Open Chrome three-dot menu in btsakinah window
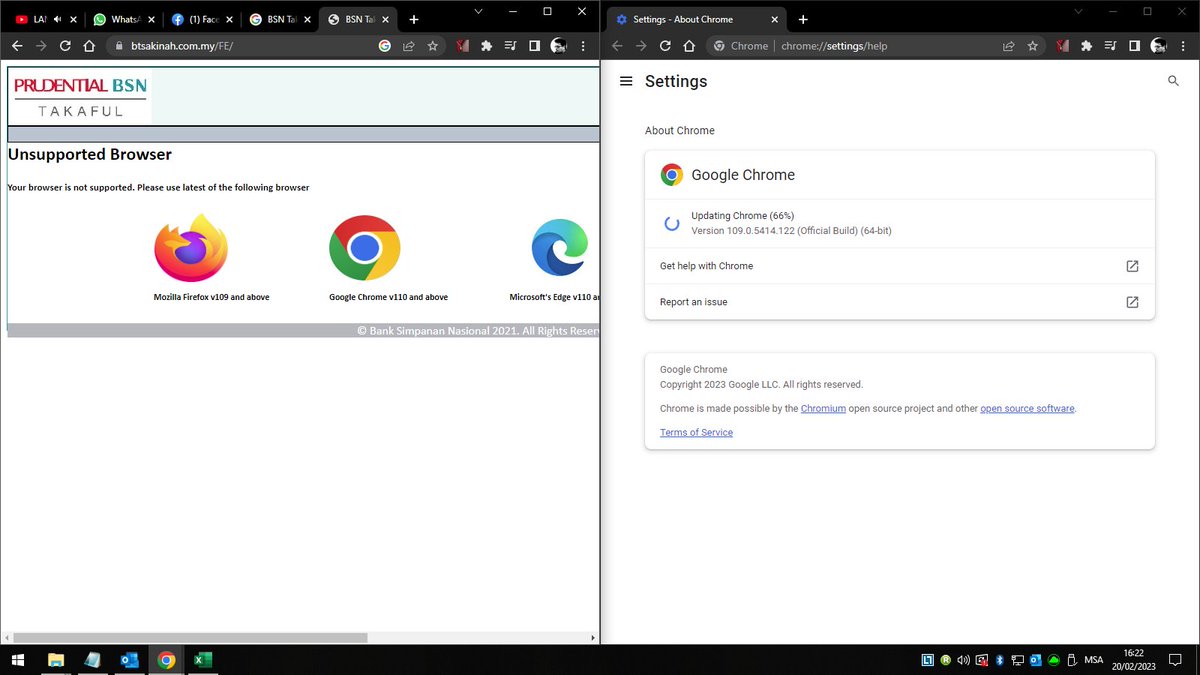Viewport: 1200px width, 675px height. coord(583,46)
